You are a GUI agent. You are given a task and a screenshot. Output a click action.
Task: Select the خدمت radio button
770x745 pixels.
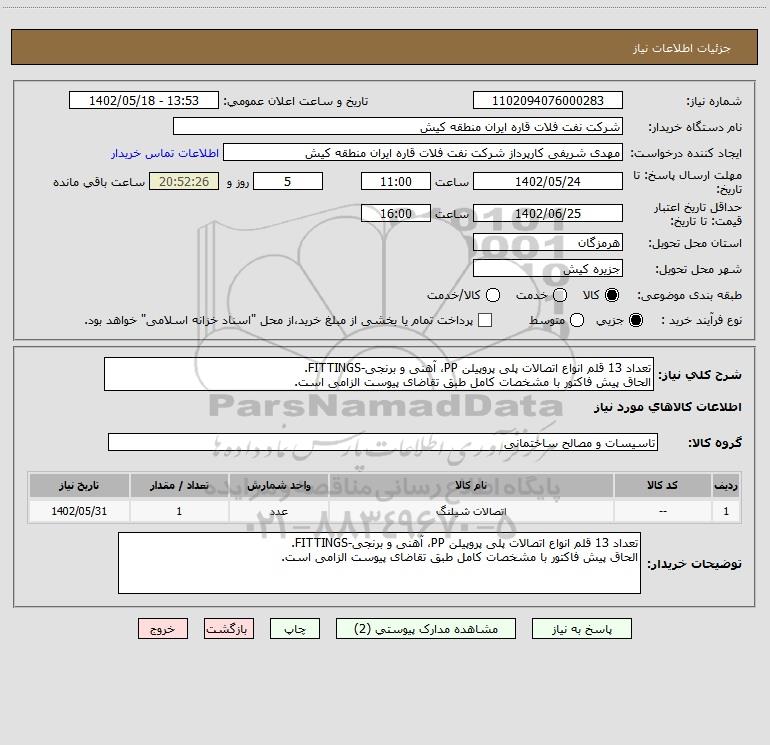(560, 295)
